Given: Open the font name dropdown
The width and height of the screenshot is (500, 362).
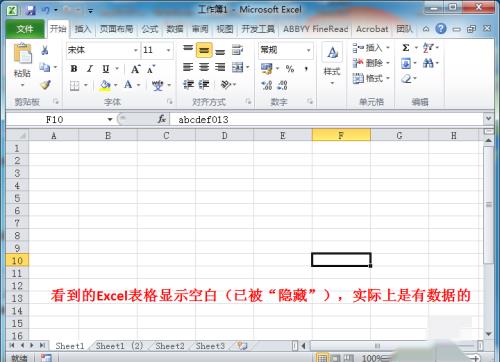Looking at the screenshot, I should pos(136,50).
